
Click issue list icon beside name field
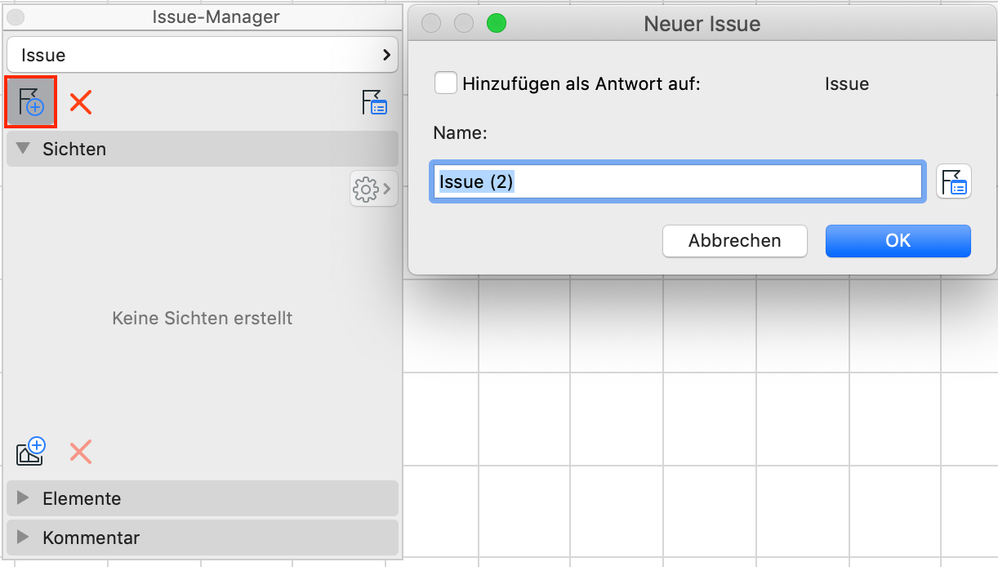point(955,182)
